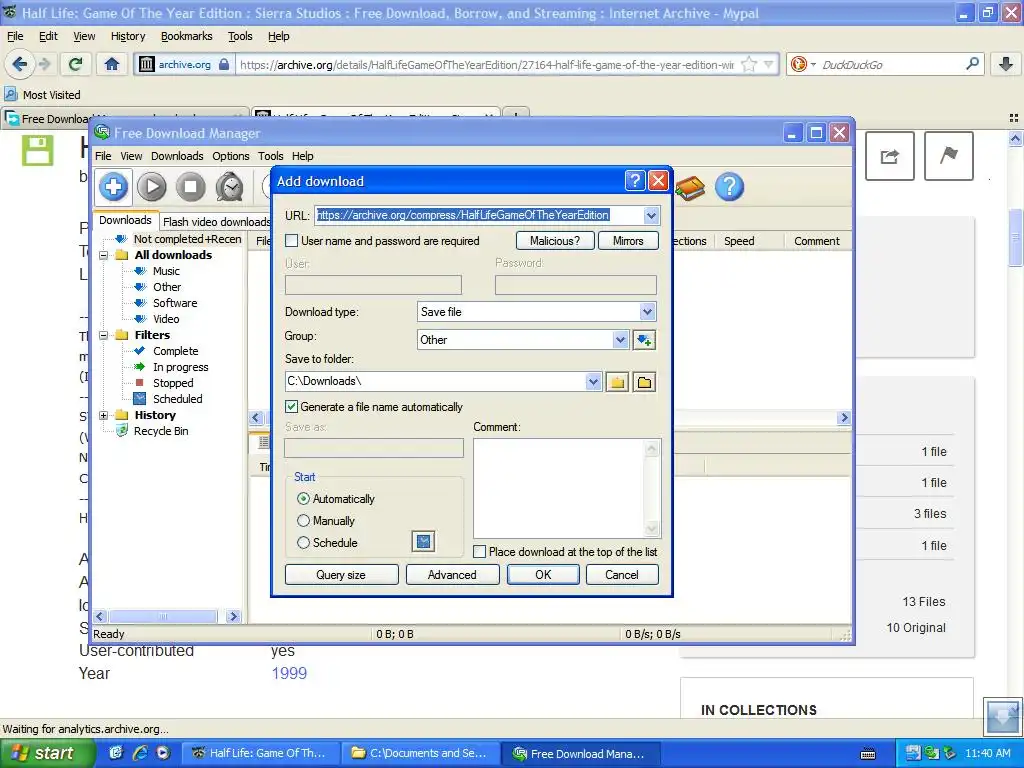Select the Scheduled filter
This screenshot has width=1024, height=768.
178,399
